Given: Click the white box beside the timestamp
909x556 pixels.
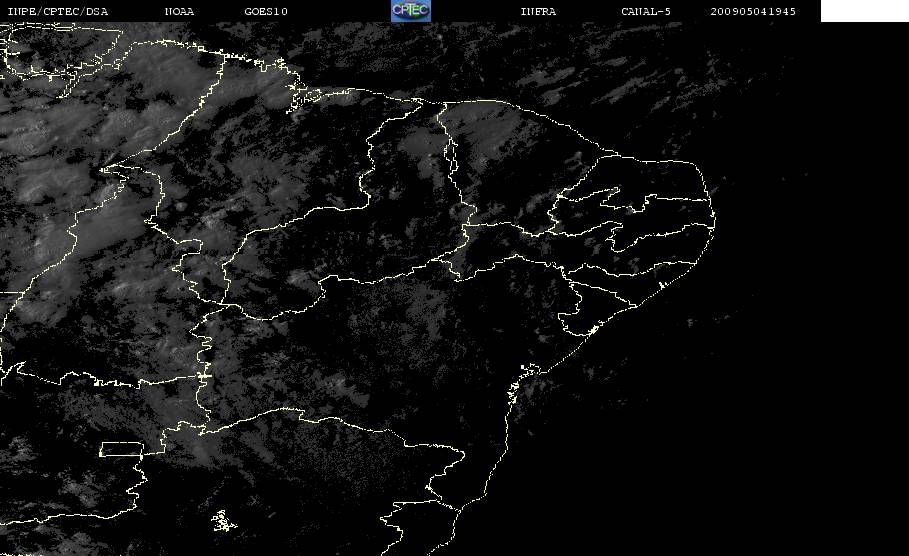Looking at the screenshot, I should point(864,11).
